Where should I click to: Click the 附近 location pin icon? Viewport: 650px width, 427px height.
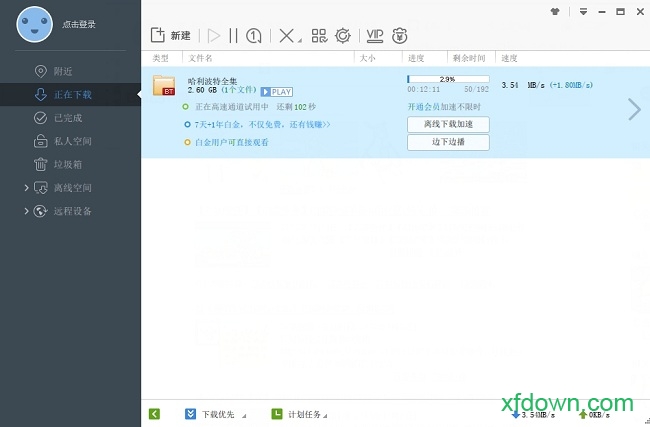[40, 71]
